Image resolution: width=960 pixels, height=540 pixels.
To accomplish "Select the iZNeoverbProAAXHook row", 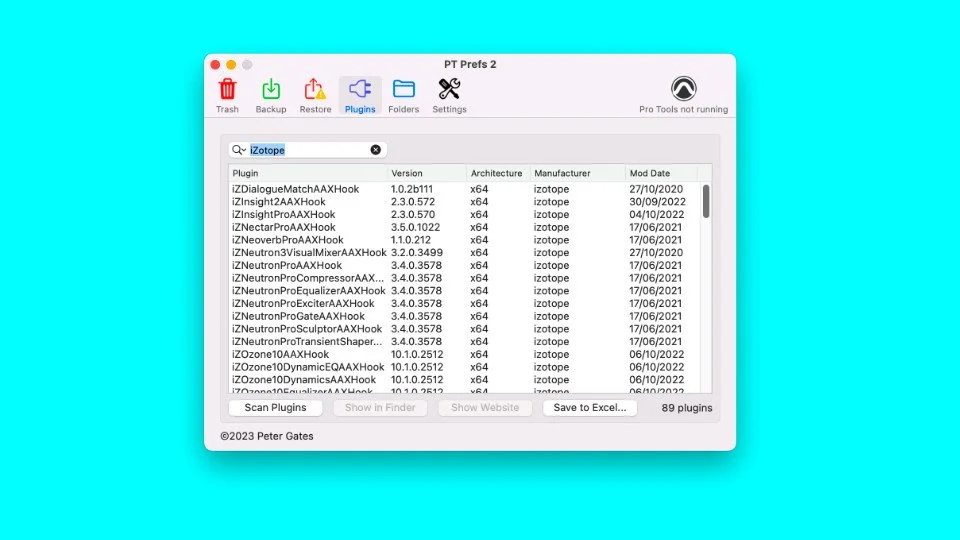I will [464, 240].
